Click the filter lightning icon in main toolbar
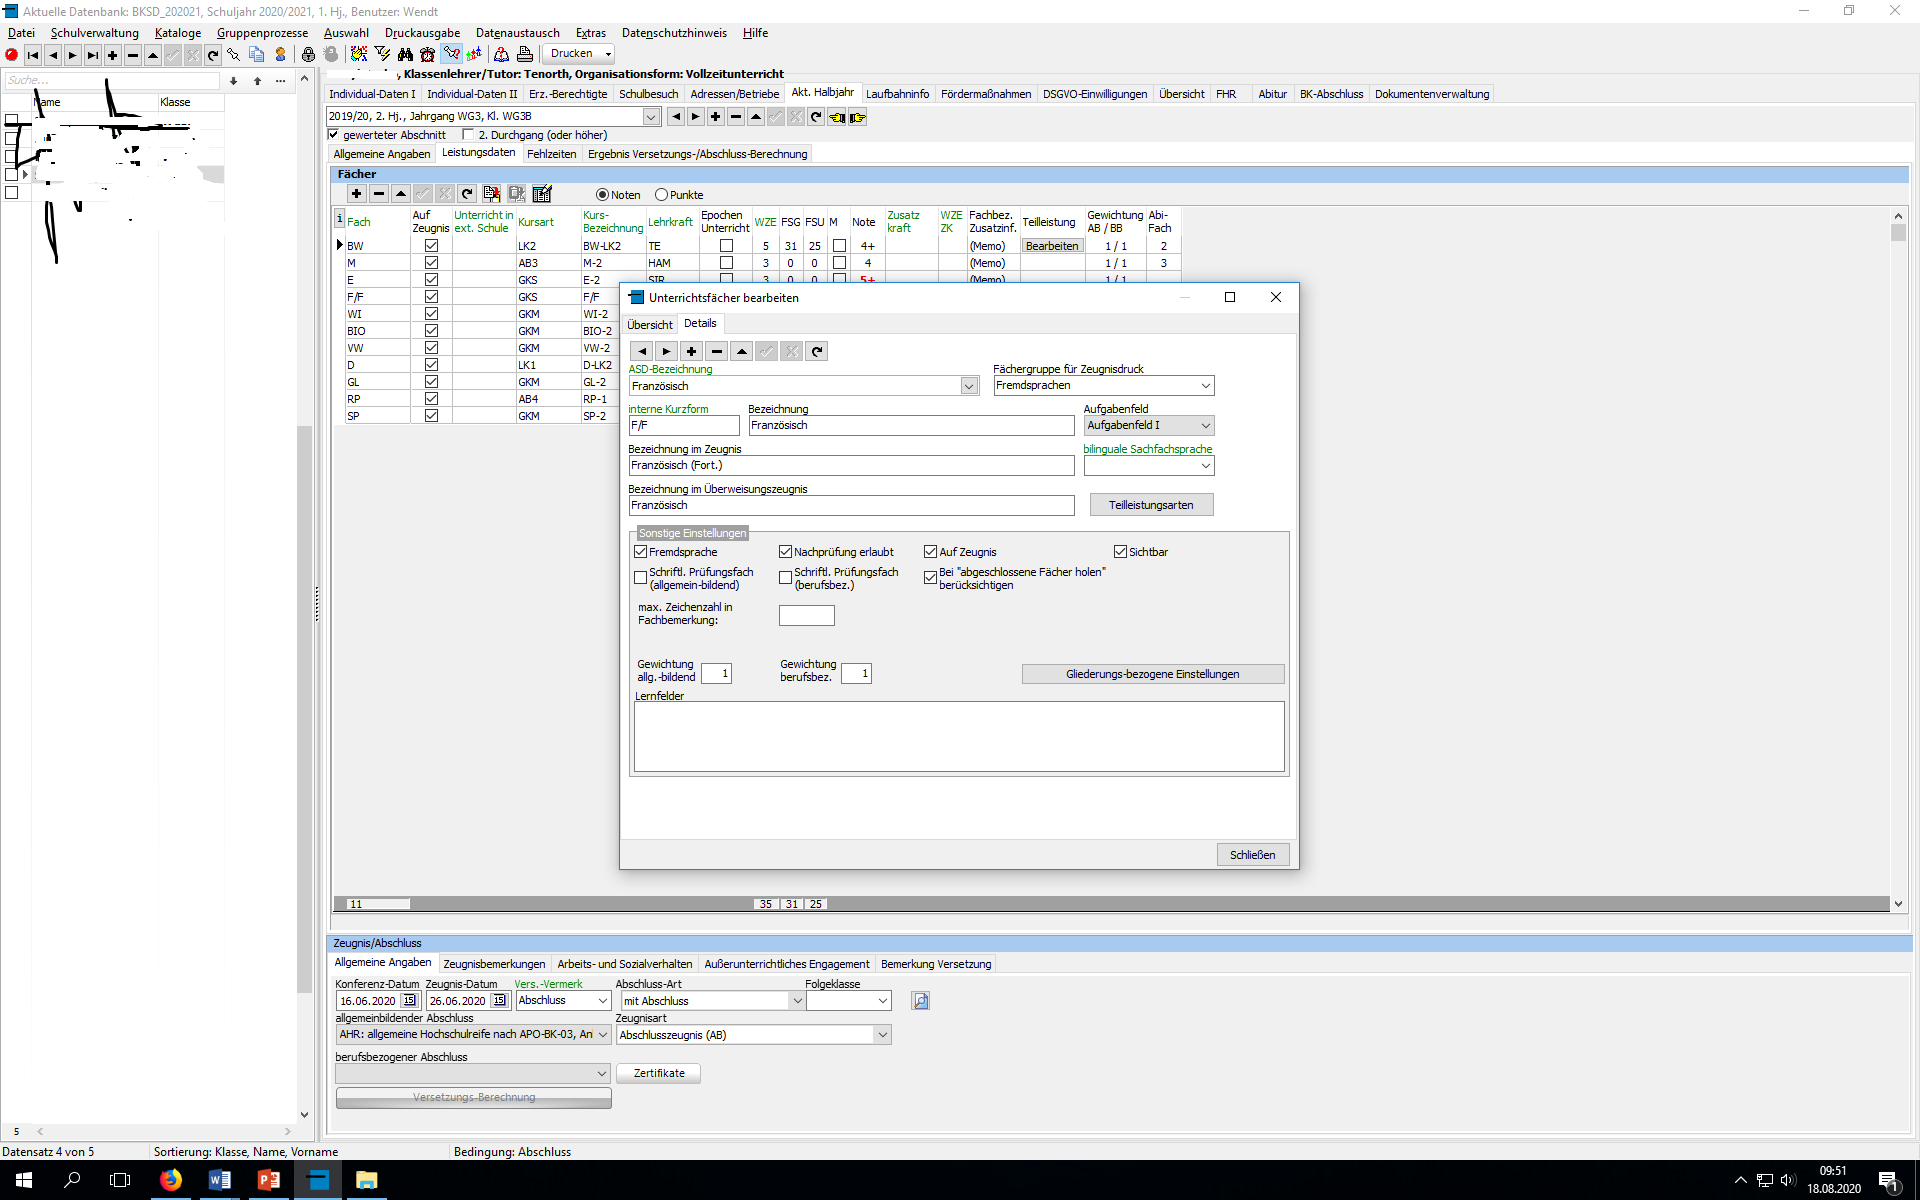Image resolution: width=1920 pixels, height=1200 pixels. pyautogui.click(x=382, y=55)
